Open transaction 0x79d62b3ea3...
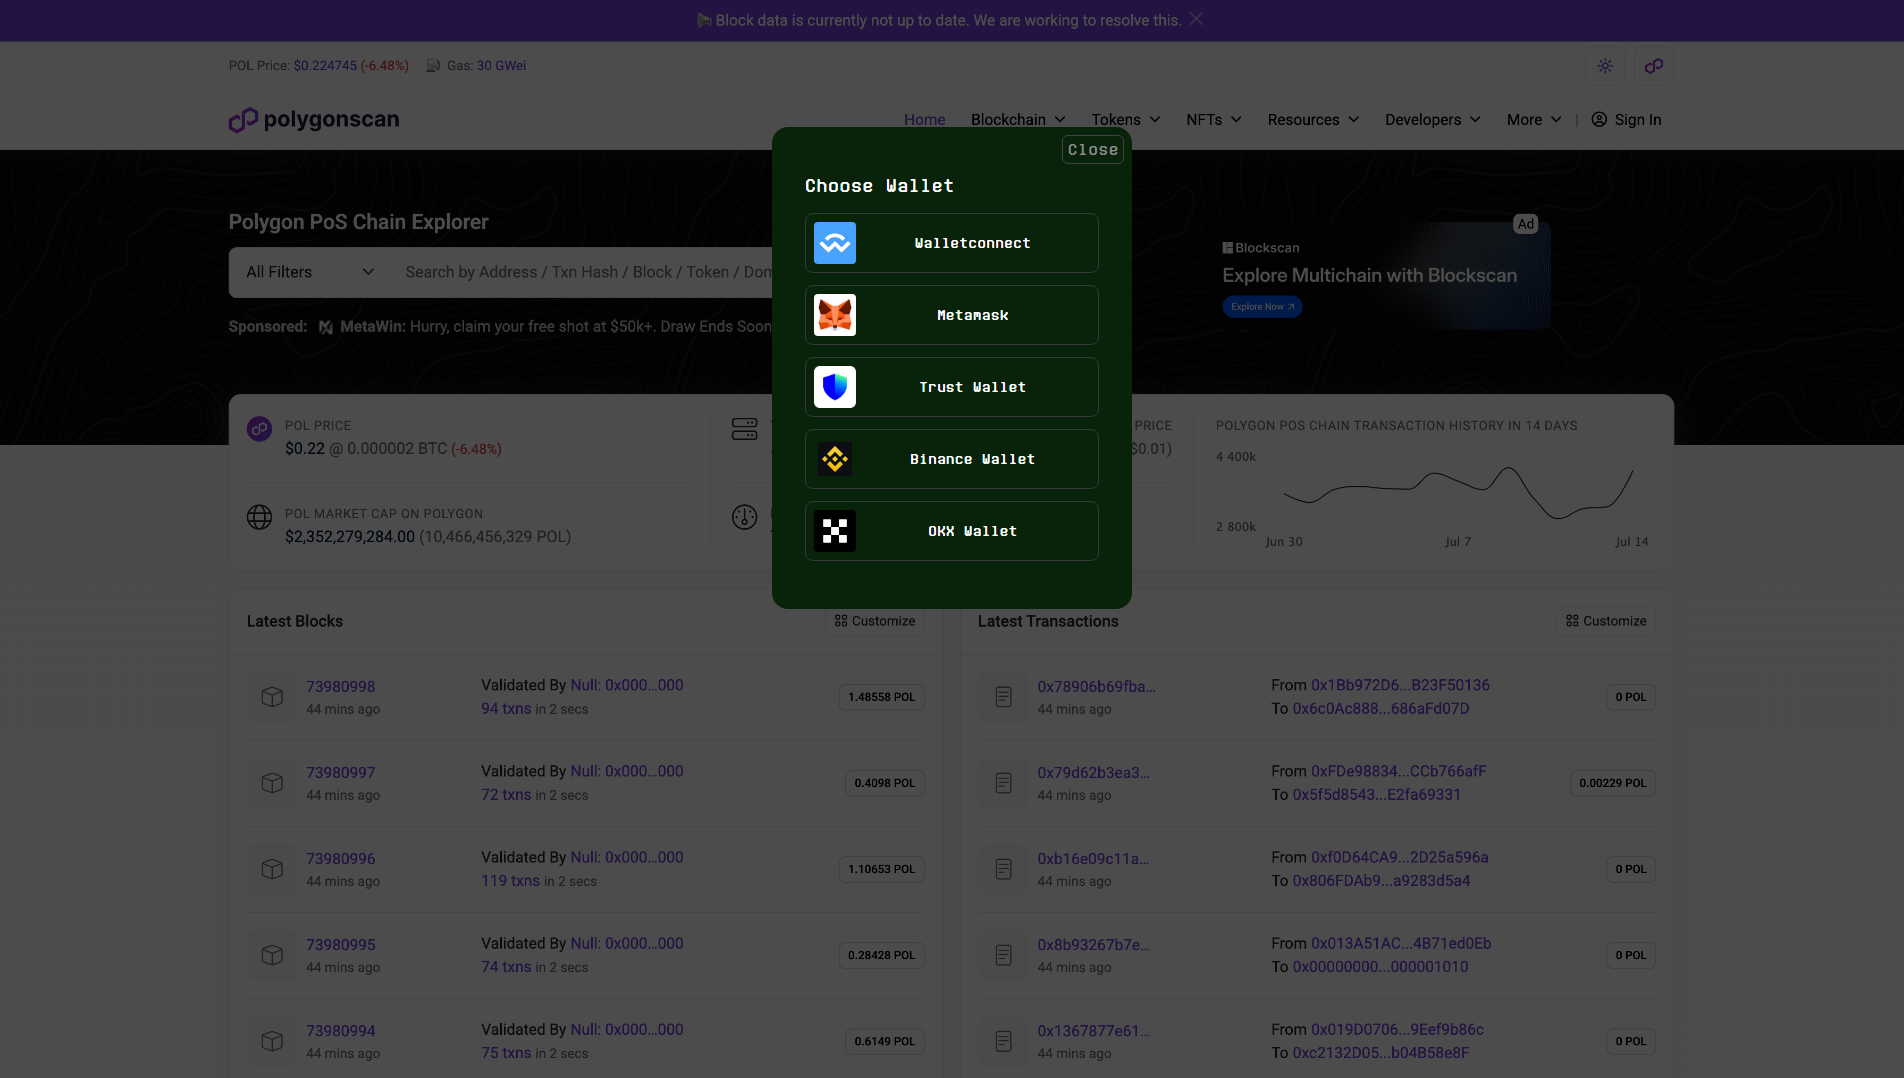This screenshot has height=1078, width=1904. 1093,773
